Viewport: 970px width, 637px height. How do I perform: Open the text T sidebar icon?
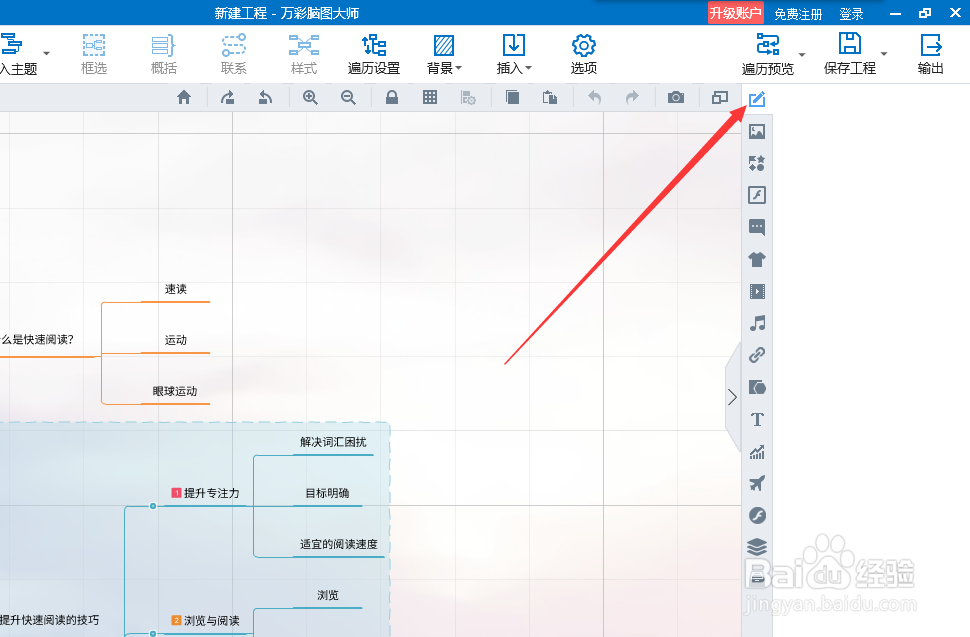tap(757, 419)
